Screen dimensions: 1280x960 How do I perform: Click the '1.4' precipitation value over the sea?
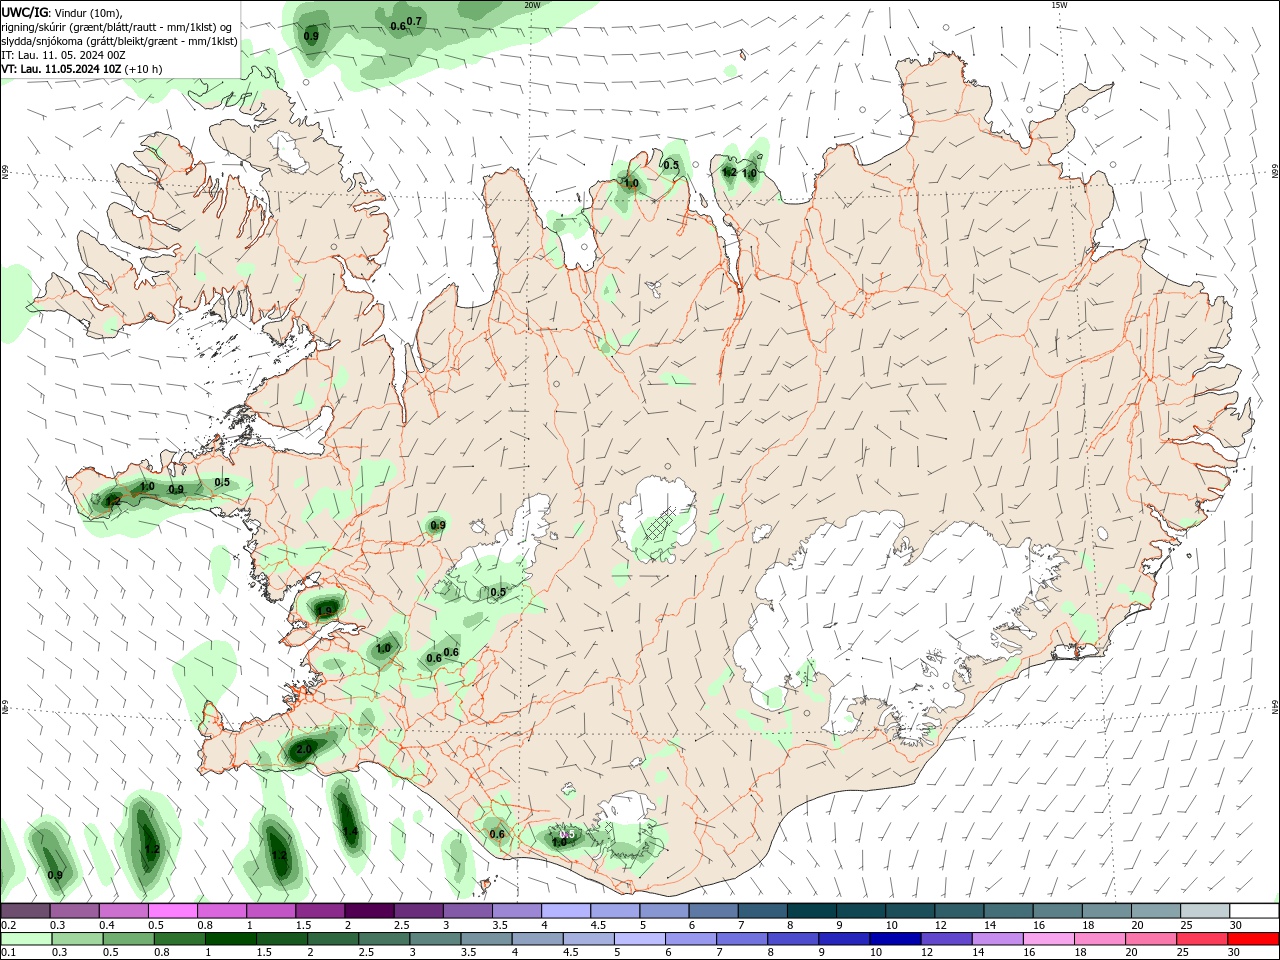pyautogui.click(x=350, y=832)
